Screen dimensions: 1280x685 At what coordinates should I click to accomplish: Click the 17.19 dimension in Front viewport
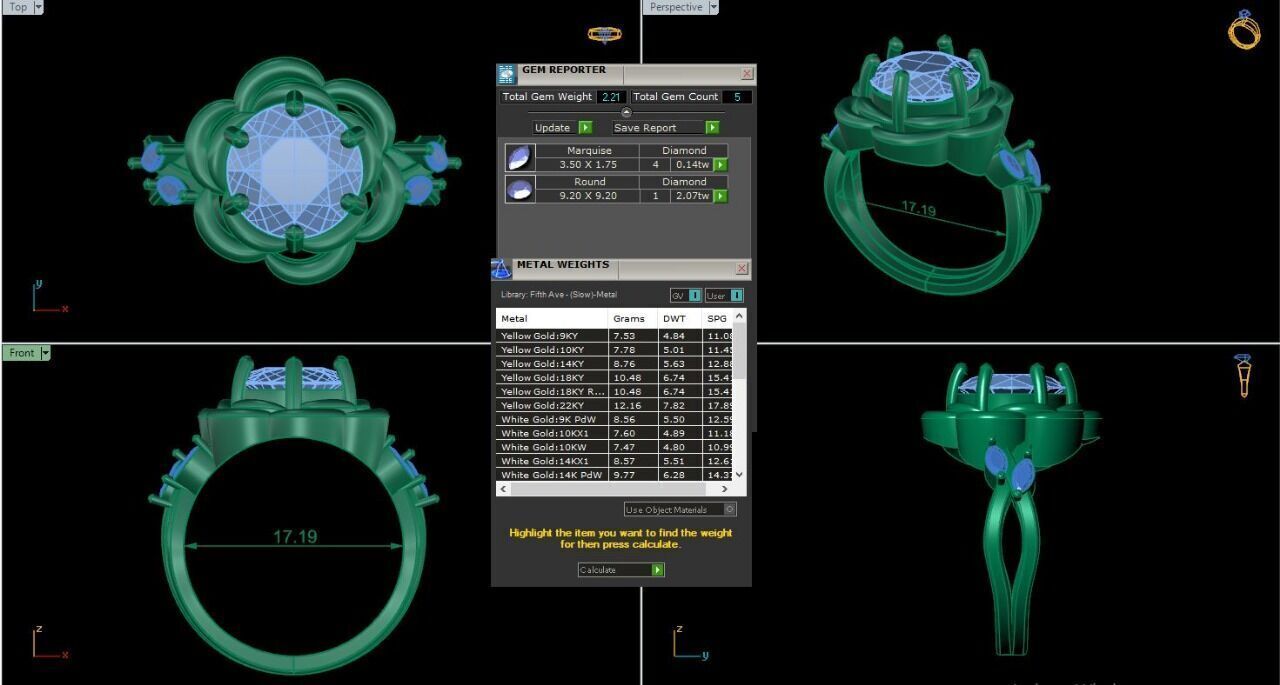(295, 537)
